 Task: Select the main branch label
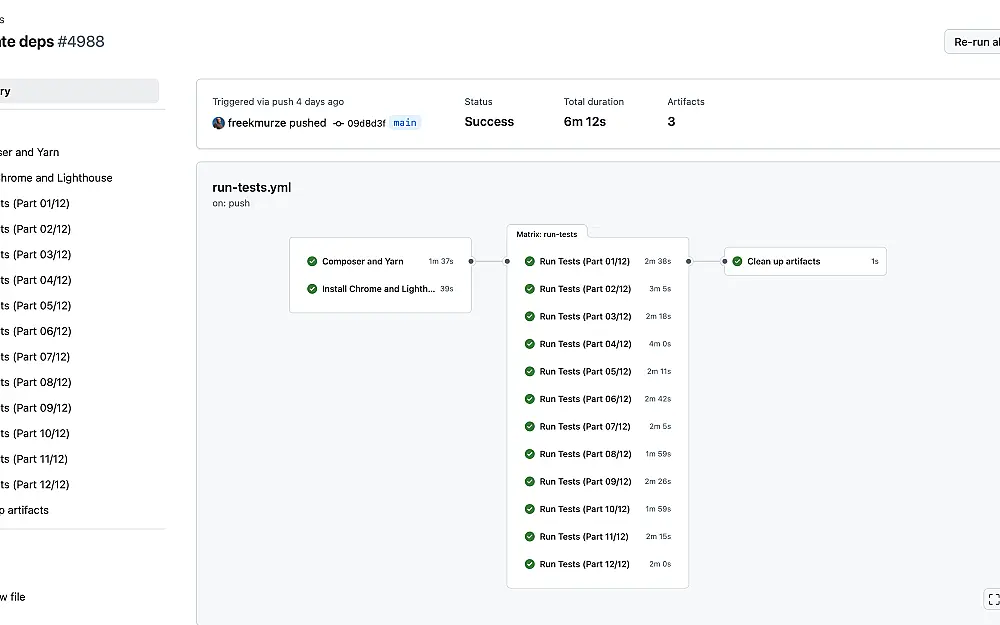pos(405,123)
